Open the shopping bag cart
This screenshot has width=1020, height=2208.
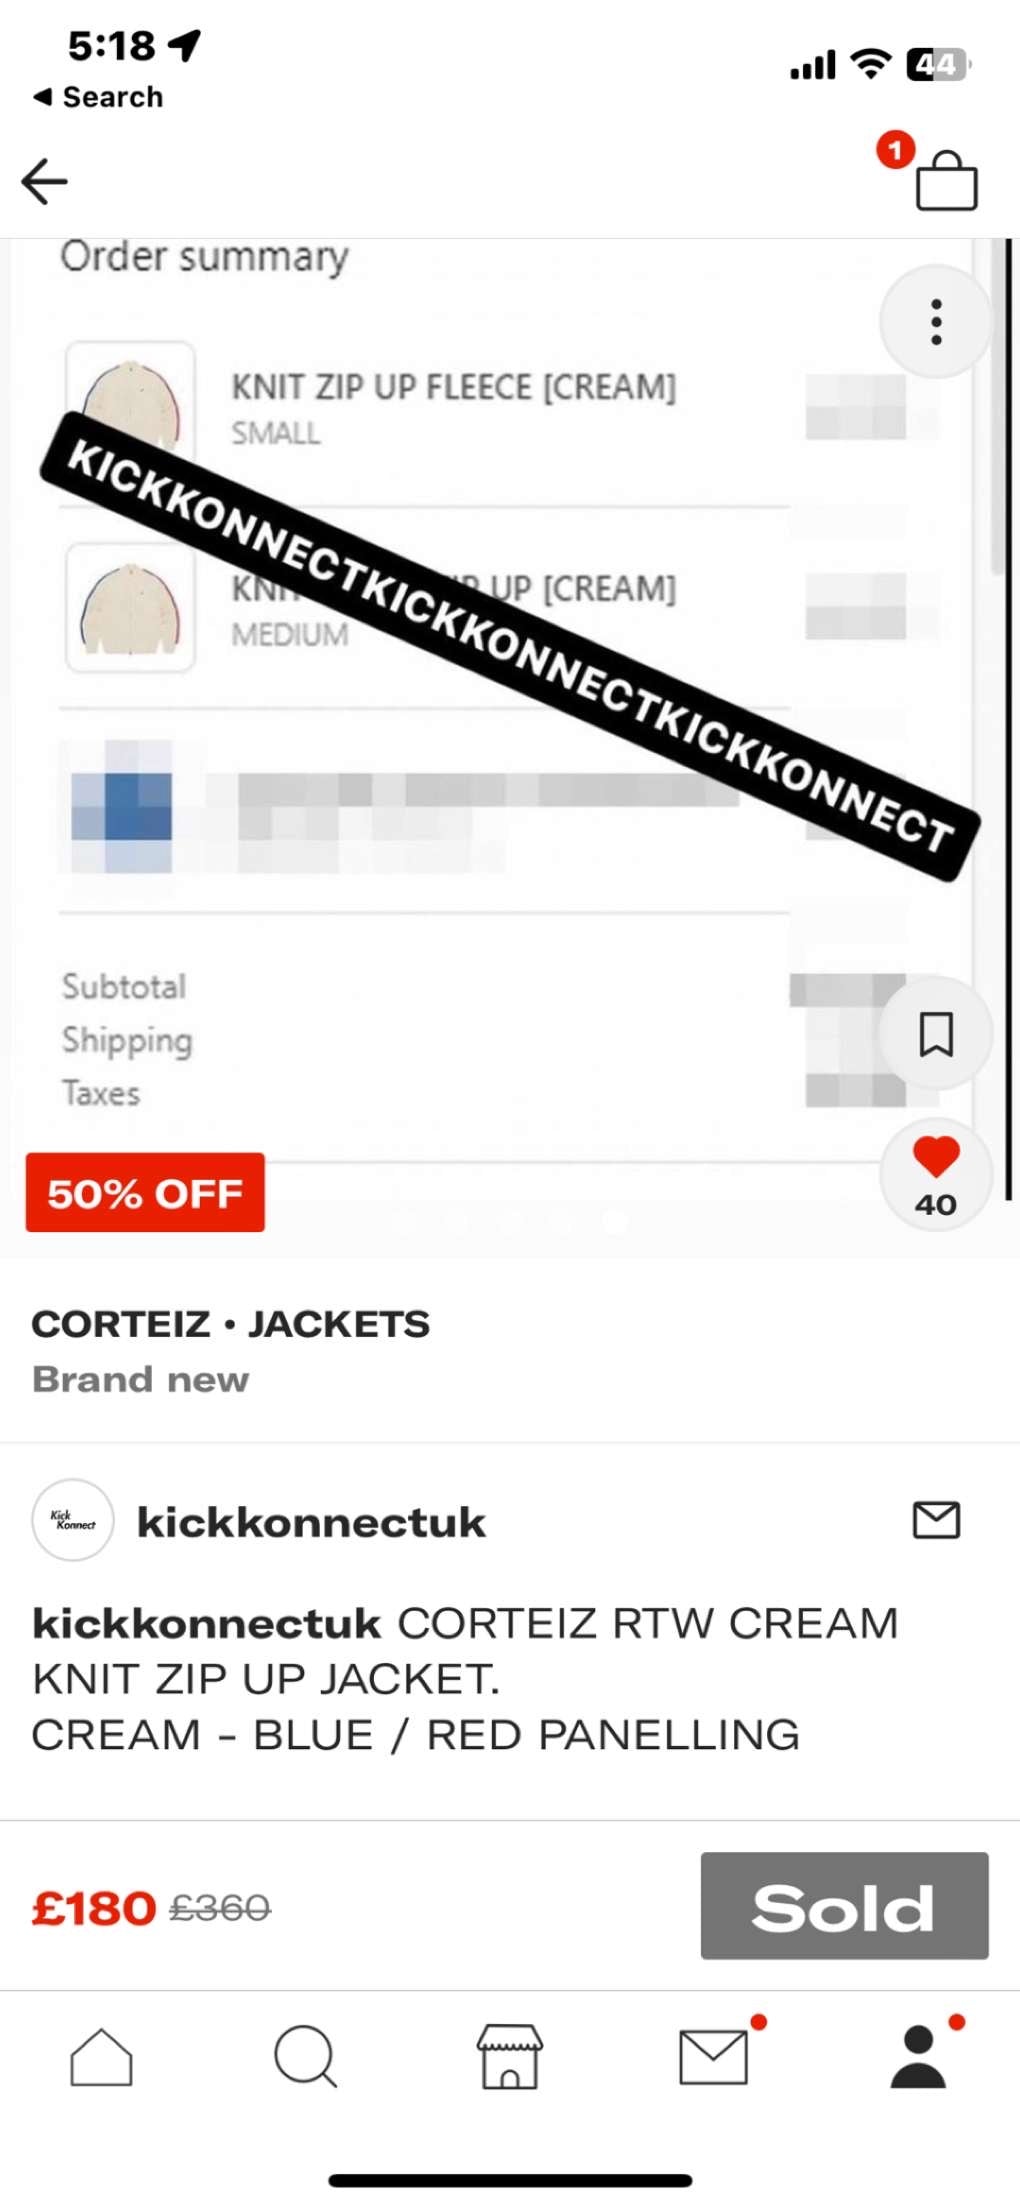tap(946, 181)
